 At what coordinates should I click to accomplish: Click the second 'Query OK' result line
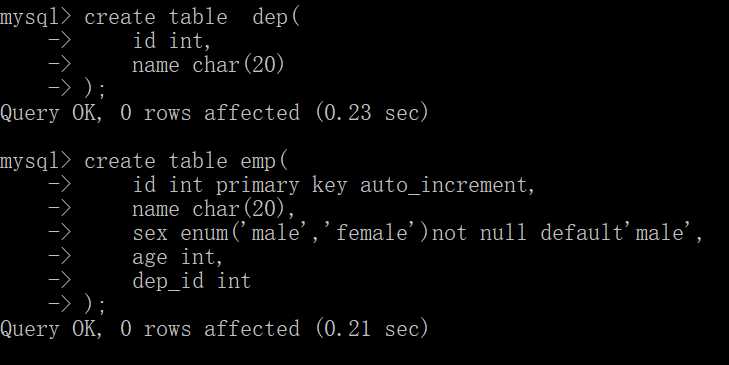[214, 330]
